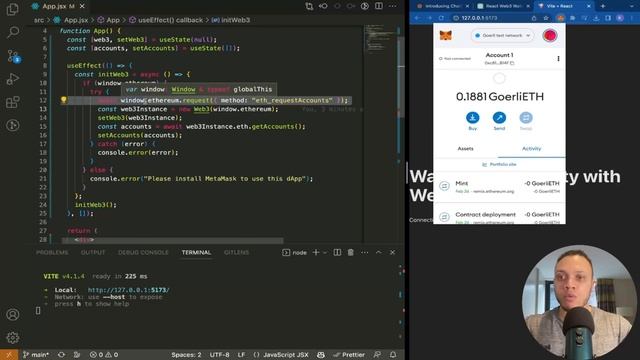Click the remote window indicator in status bar
This screenshot has width=640, height=360.
pyautogui.click(x=9, y=355)
